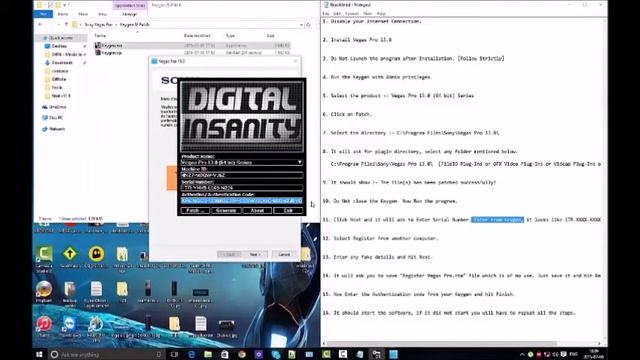Click the clock in the system tray

pyautogui.click(x=594, y=354)
